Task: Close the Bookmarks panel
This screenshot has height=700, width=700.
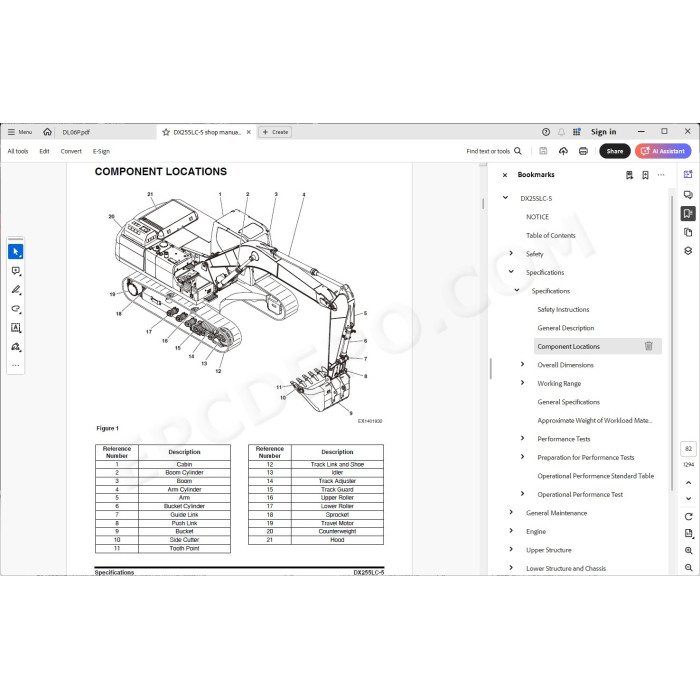Action: 504,175
